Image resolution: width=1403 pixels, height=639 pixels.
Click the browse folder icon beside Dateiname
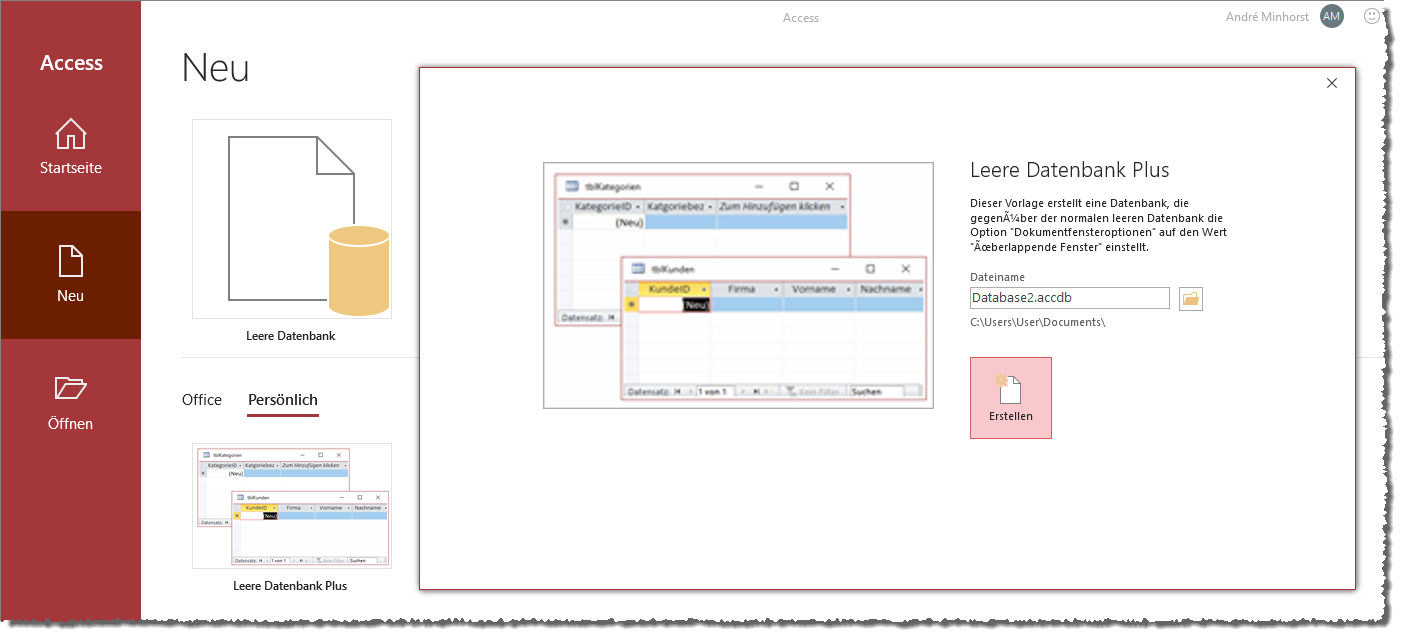point(1190,297)
